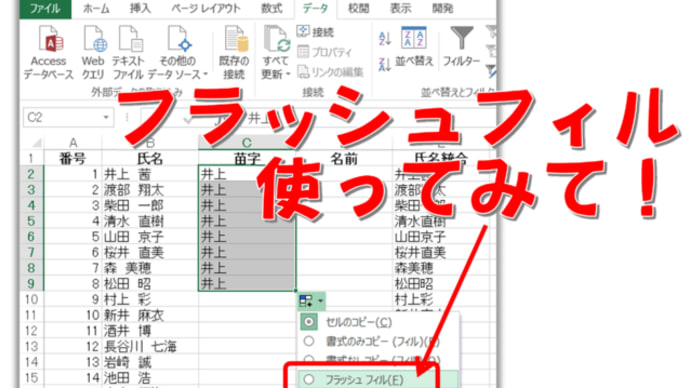Viewport: 690px width, 388px height.
Task: Click cell 桜井直美 in the 氏名結合 column
Action: (441, 253)
